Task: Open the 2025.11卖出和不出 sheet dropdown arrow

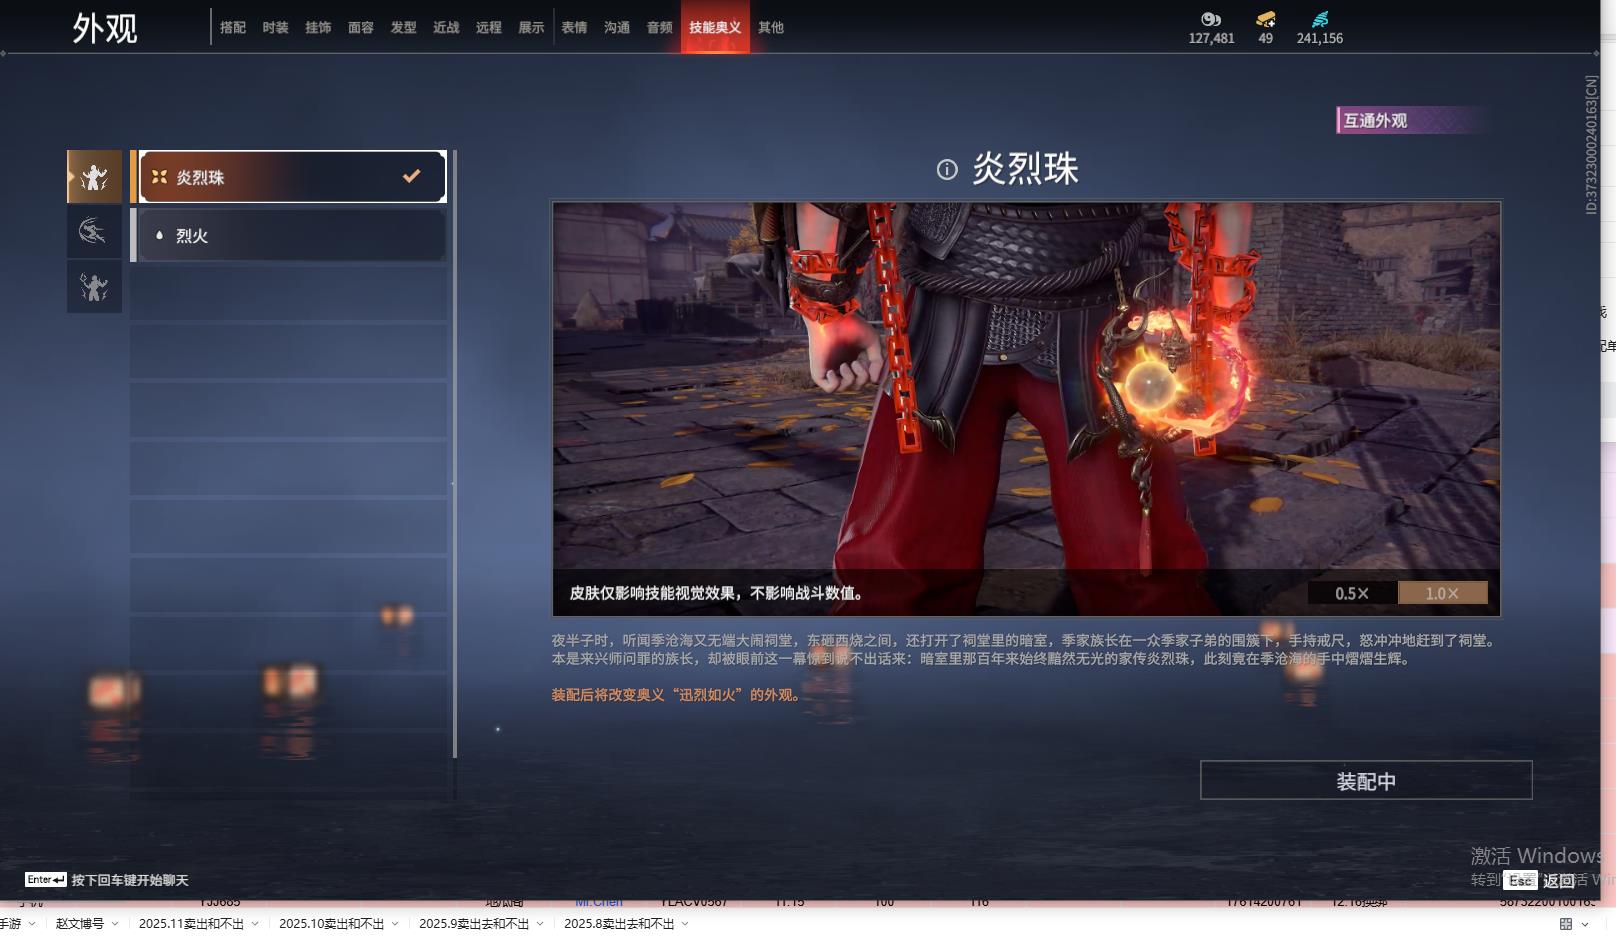Action: pyautogui.click(x=255, y=924)
